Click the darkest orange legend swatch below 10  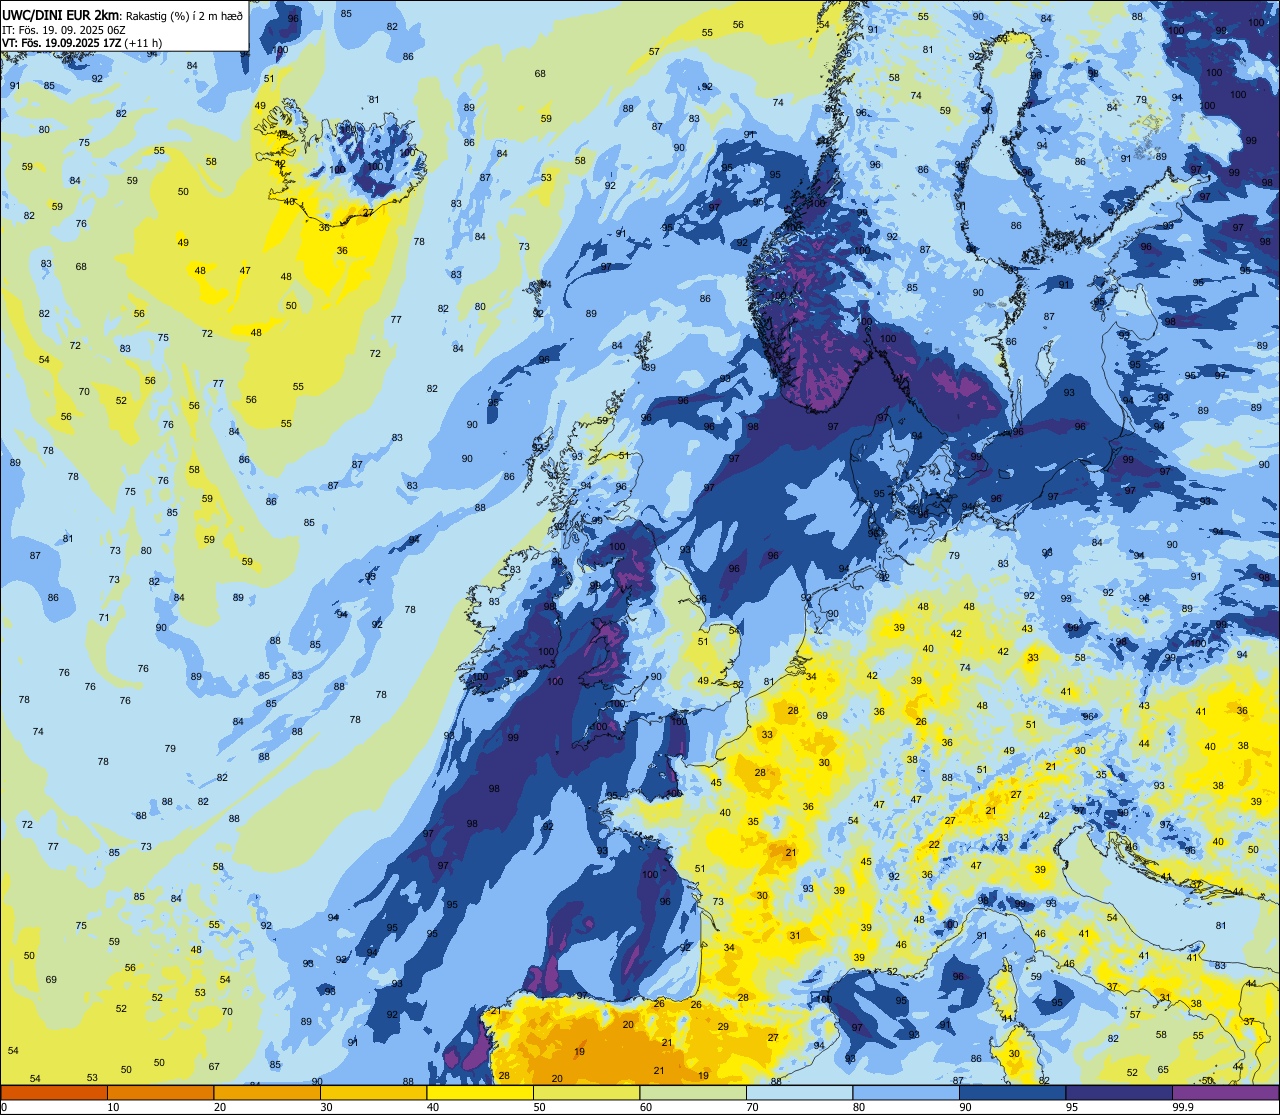coord(54,1092)
